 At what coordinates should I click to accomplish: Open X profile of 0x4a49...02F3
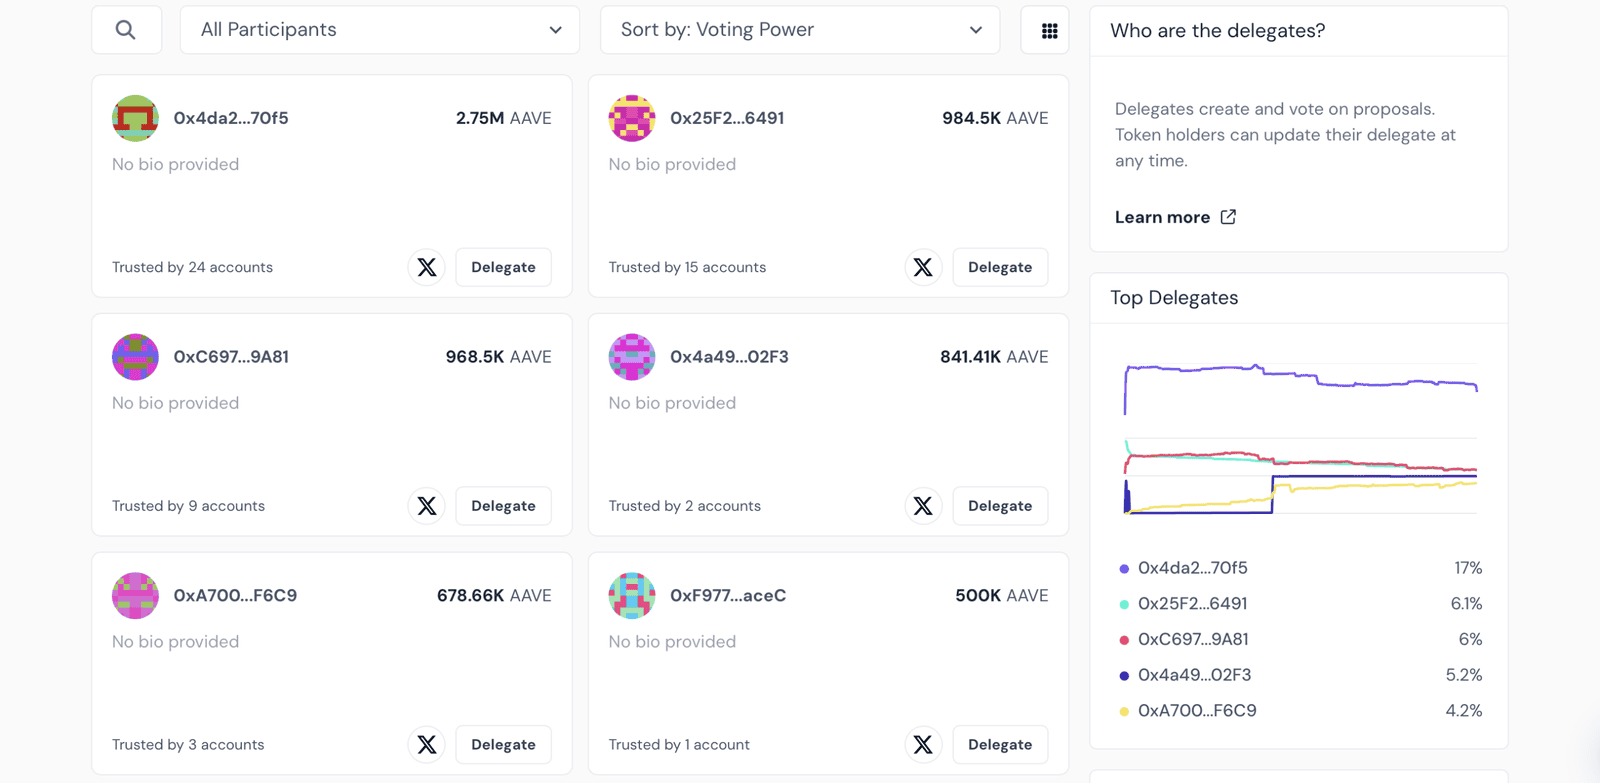(923, 506)
